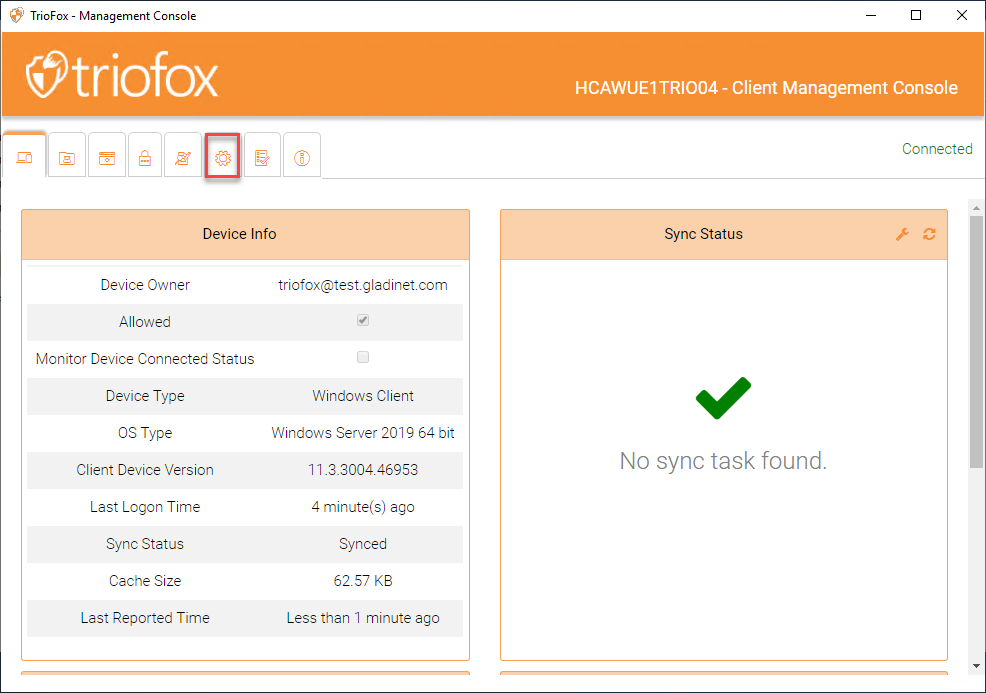
Task: Click the Windows Server 2019 64 bit value
Action: (363, 433)
